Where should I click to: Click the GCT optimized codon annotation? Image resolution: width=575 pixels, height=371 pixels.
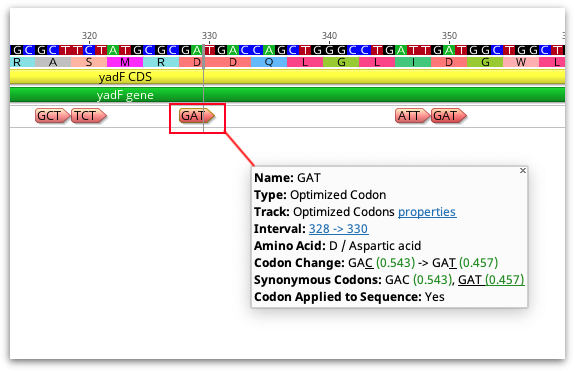click(x=52, y=116)
